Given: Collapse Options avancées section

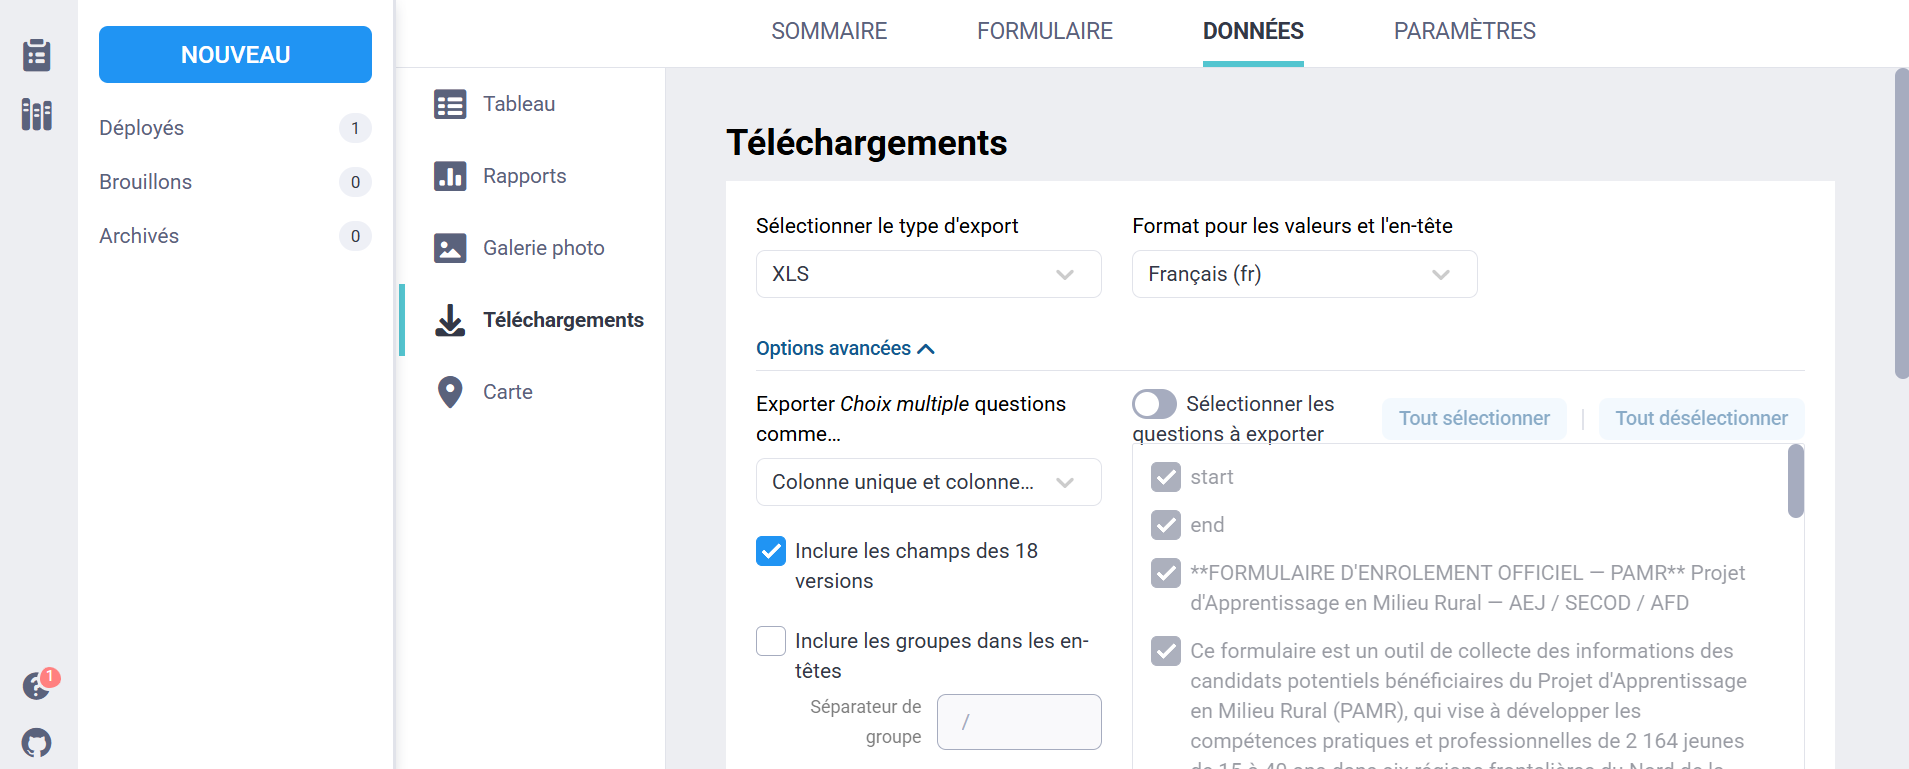Looking at the screenshot, I should click(x=845, y=348).
